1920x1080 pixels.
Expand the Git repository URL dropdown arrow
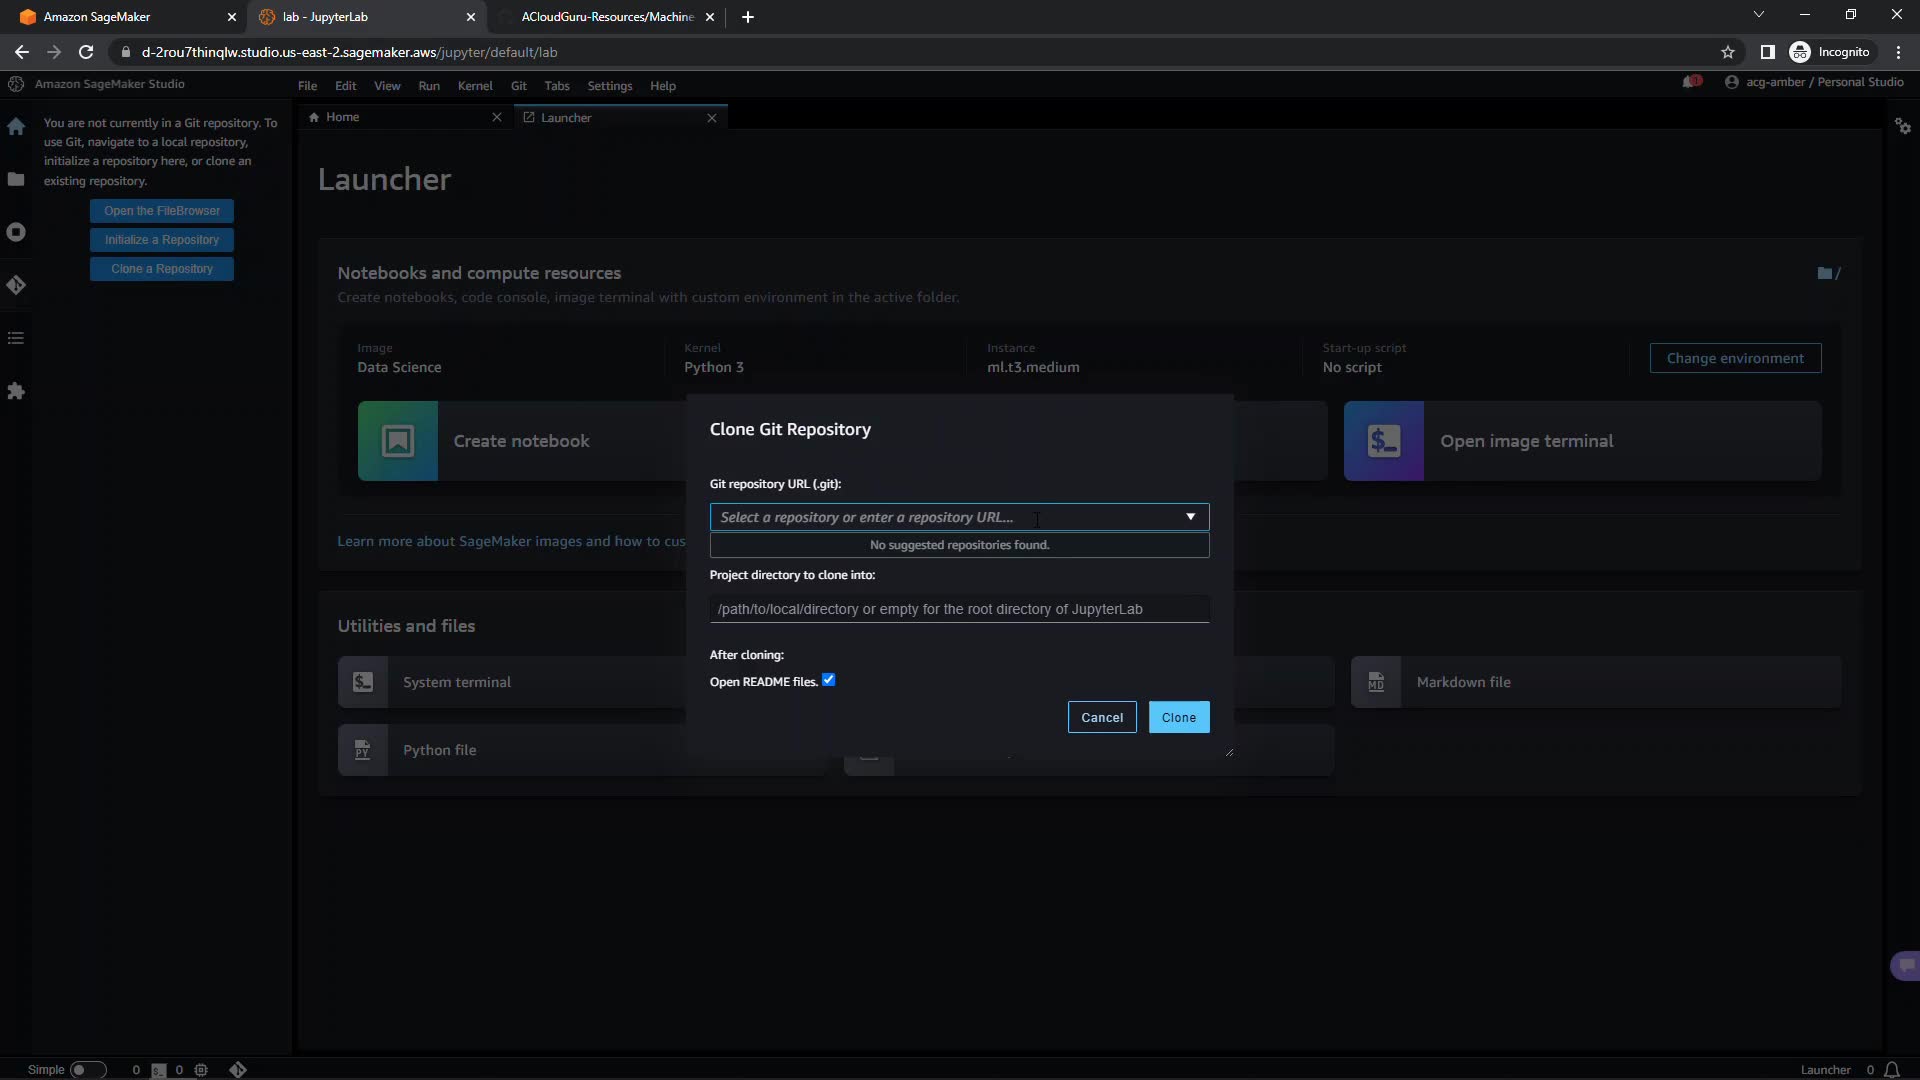click(x=1190, y=517)
